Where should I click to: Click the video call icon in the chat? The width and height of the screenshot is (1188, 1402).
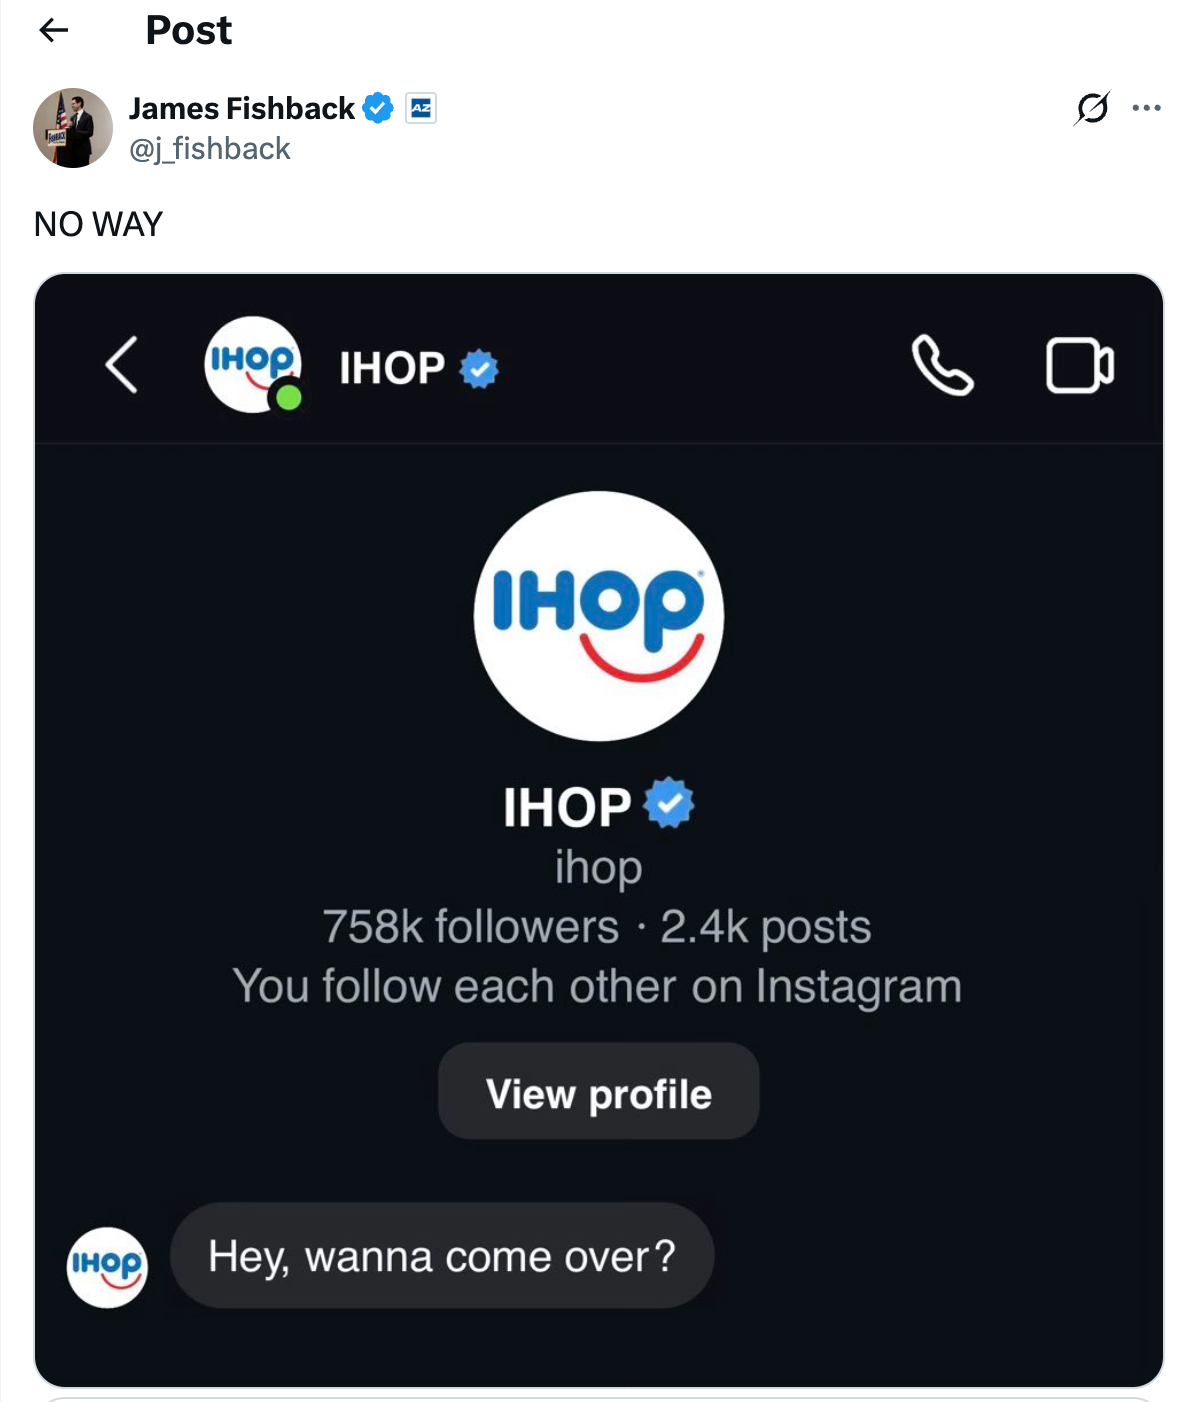click(1078, 368)
